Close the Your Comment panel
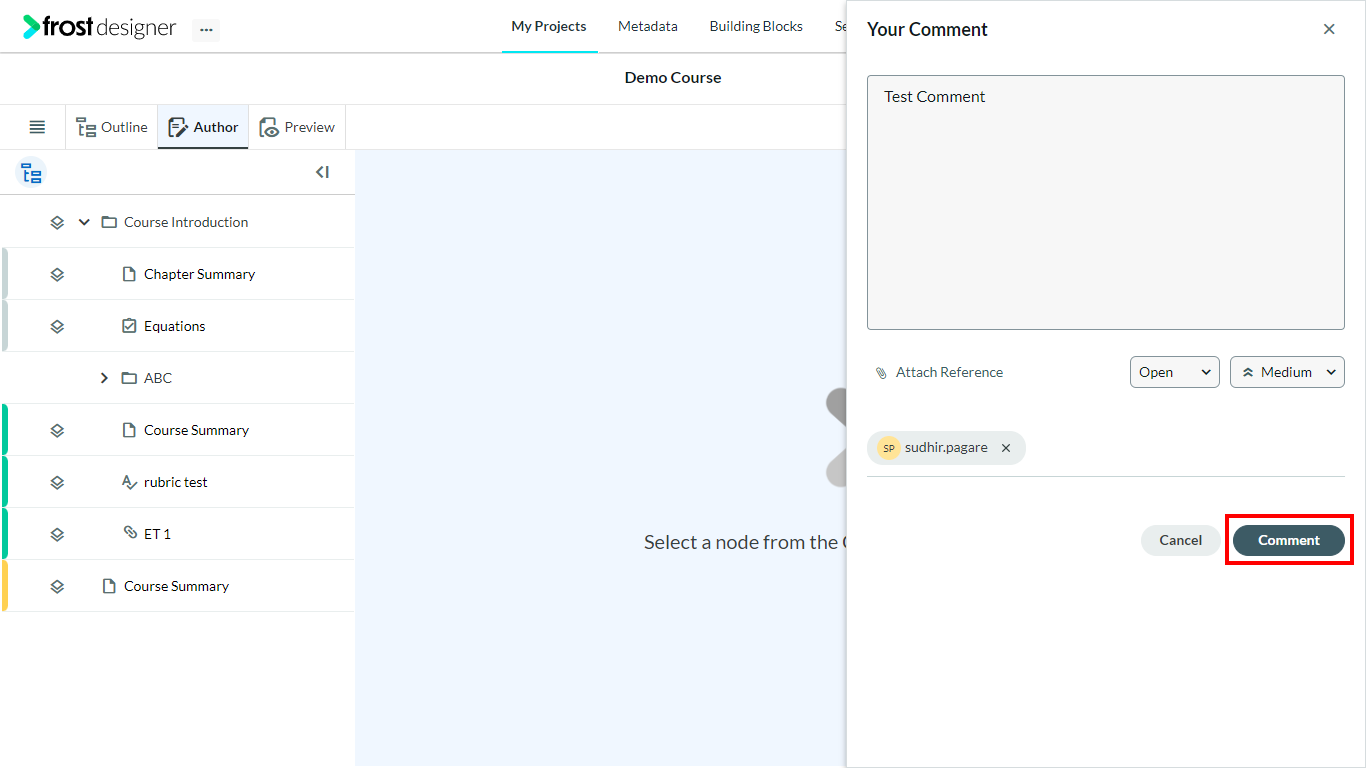The image size is (1366, 768). pyautogui.click(x=1329, y=29)
